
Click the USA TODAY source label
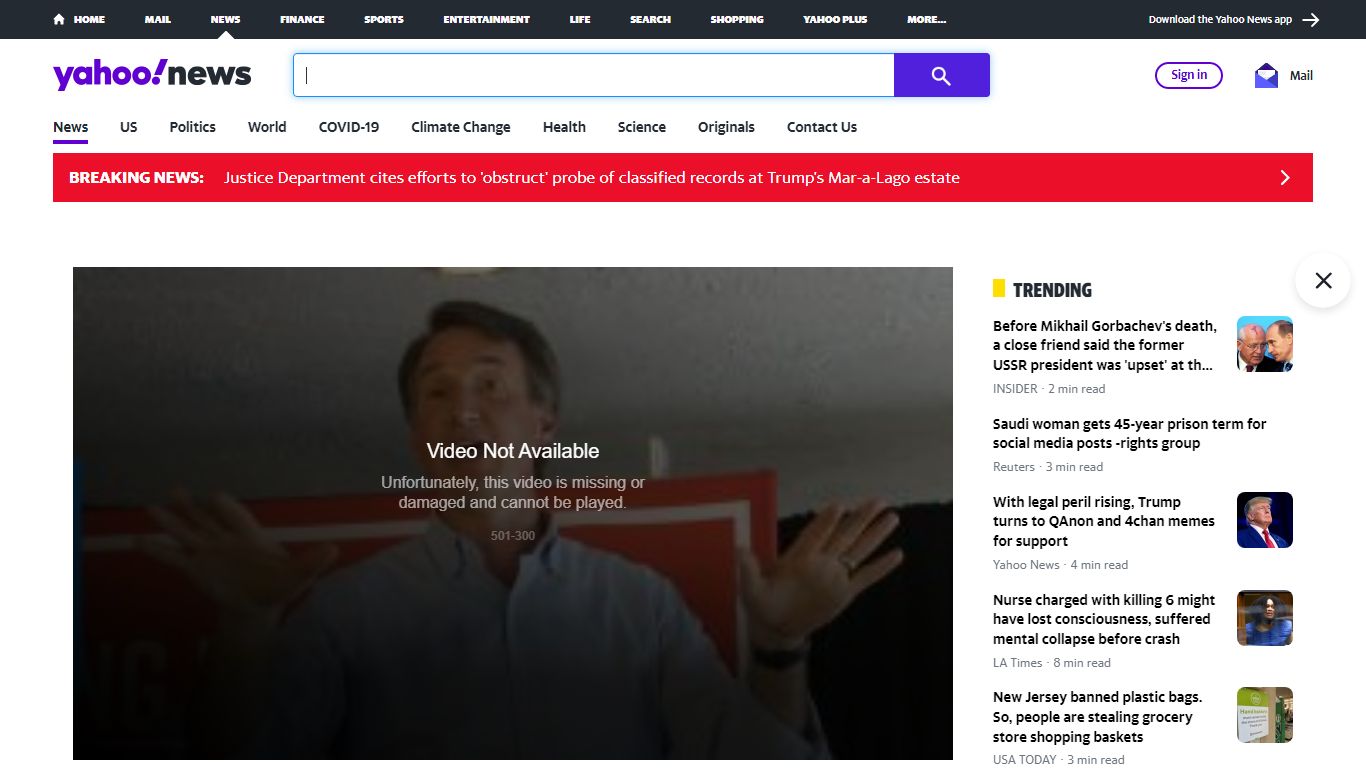point(1025,760)
